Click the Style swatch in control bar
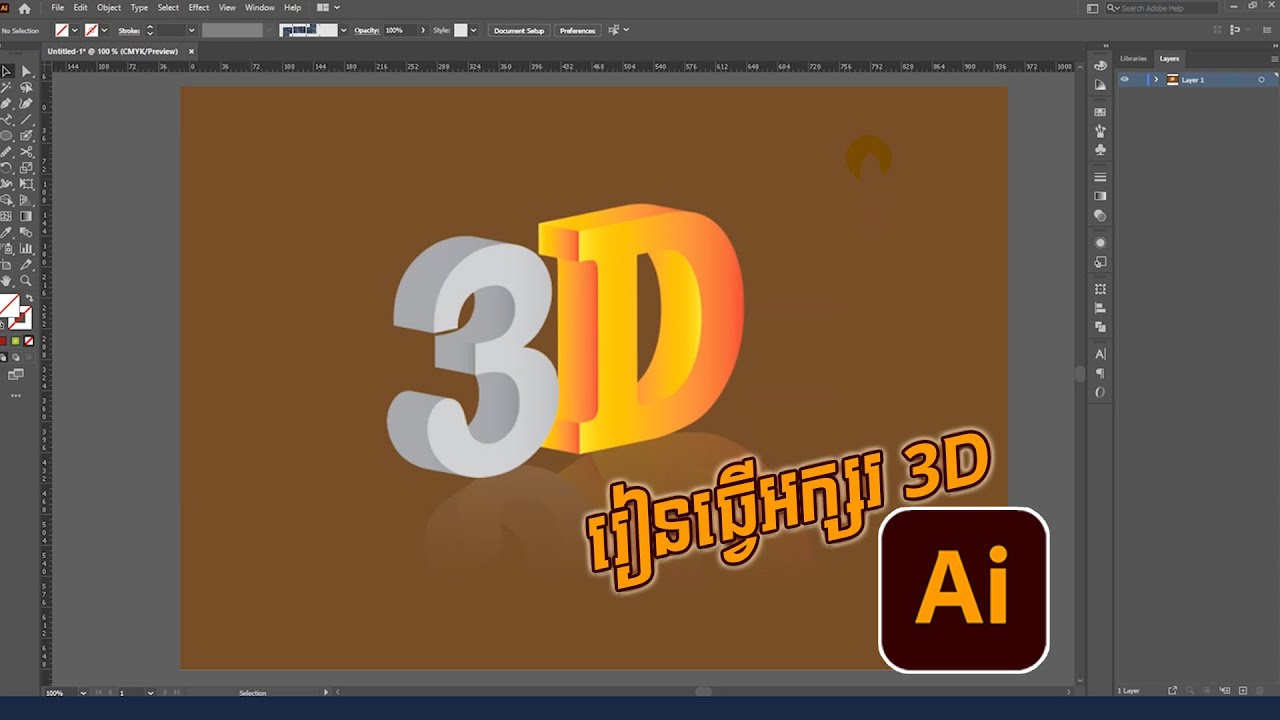 pyautogui.click(x=461, y=30)
